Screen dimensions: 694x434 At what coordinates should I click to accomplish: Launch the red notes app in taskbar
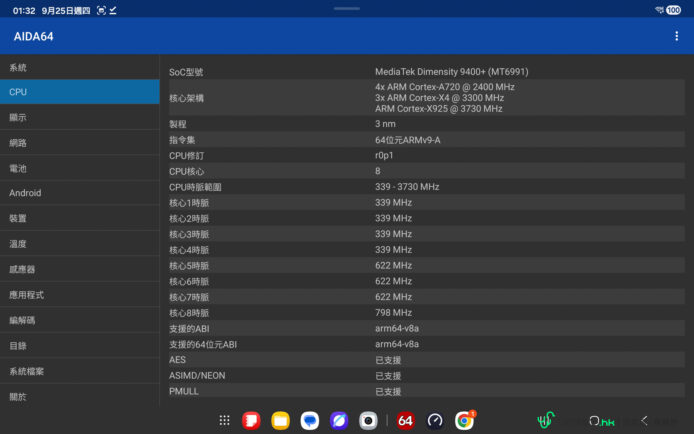(x=251, y=420)
